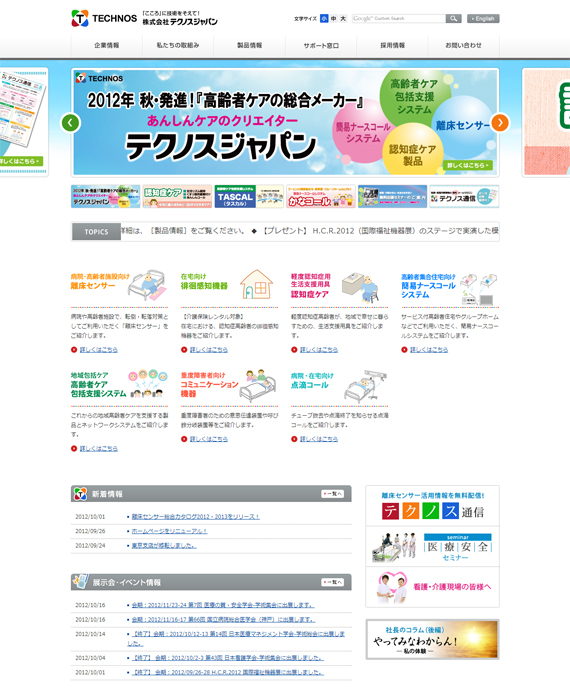Open 詳しくはこちら link under コミュニケーション機器

tap(209, 439)
